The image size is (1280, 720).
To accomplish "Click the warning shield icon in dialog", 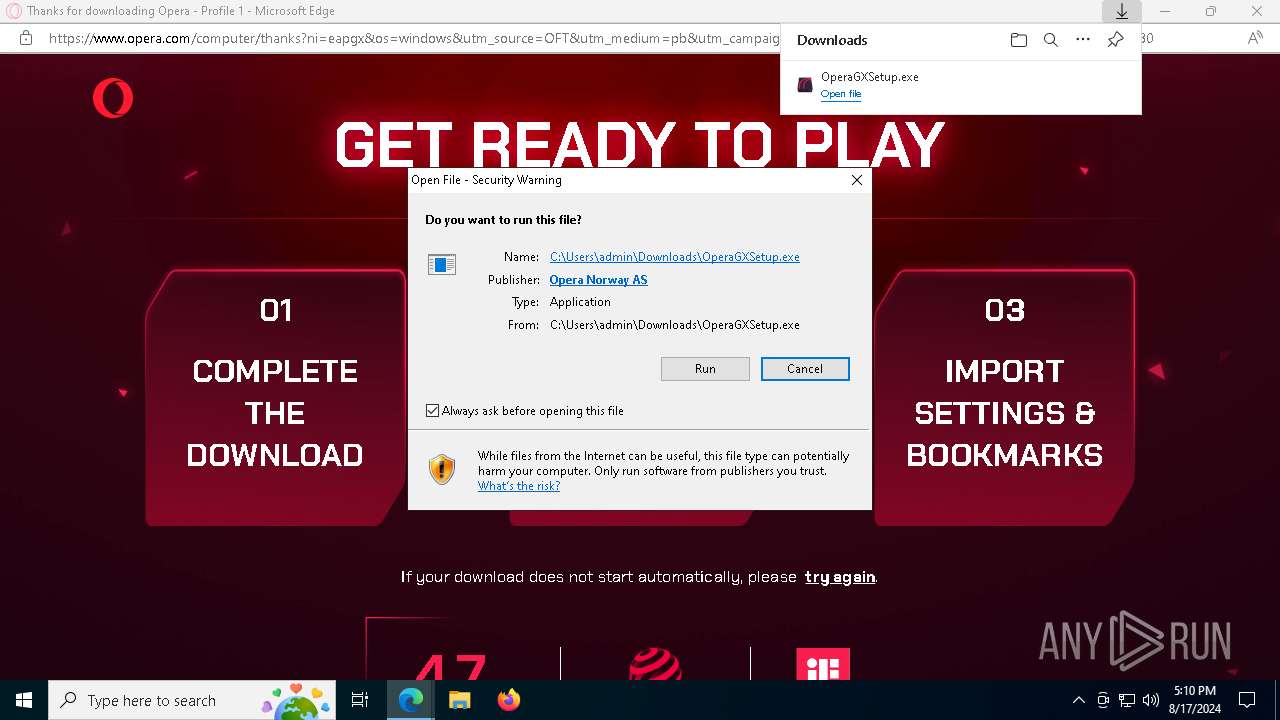I will (442, 469).
